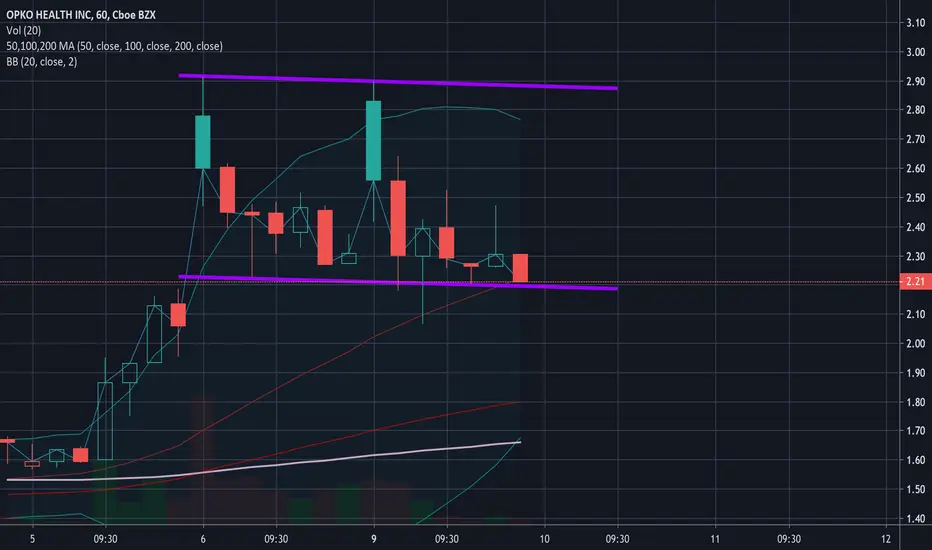
Task: Click the last red candle near 2.21
Action: click(x=520, y=268)
